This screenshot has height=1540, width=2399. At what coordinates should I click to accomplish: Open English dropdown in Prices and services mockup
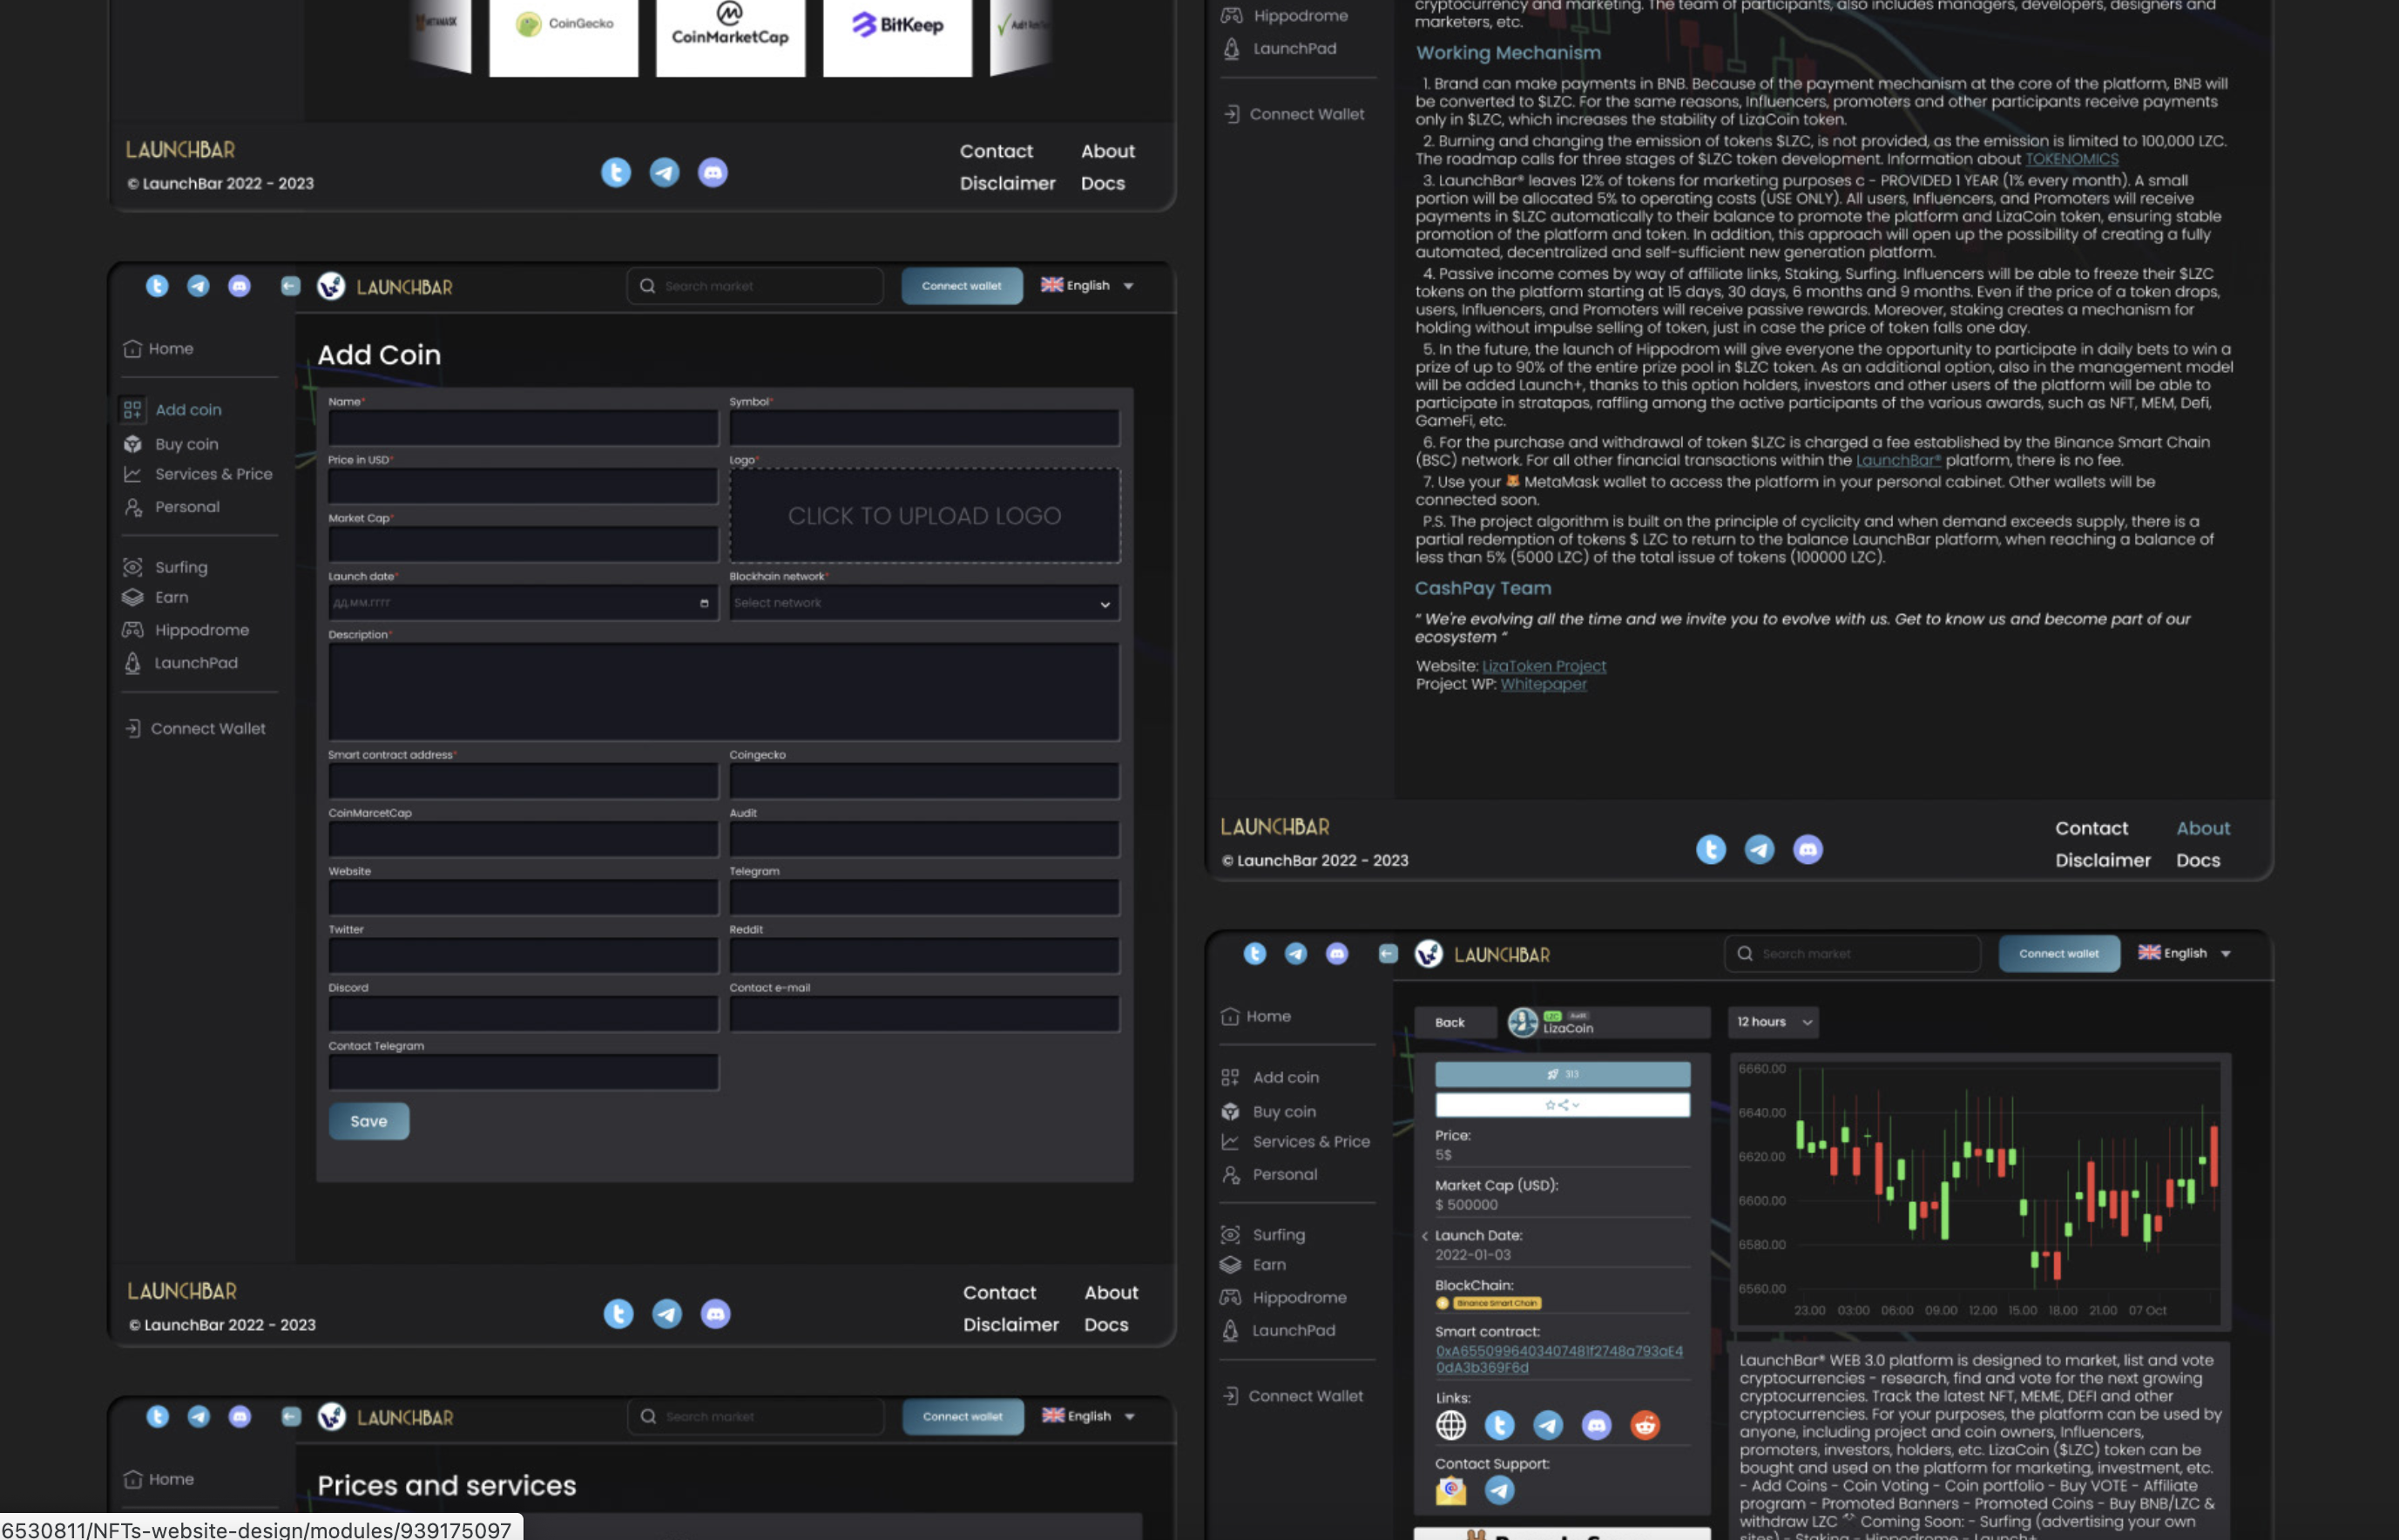(x=1089, y=1416)
